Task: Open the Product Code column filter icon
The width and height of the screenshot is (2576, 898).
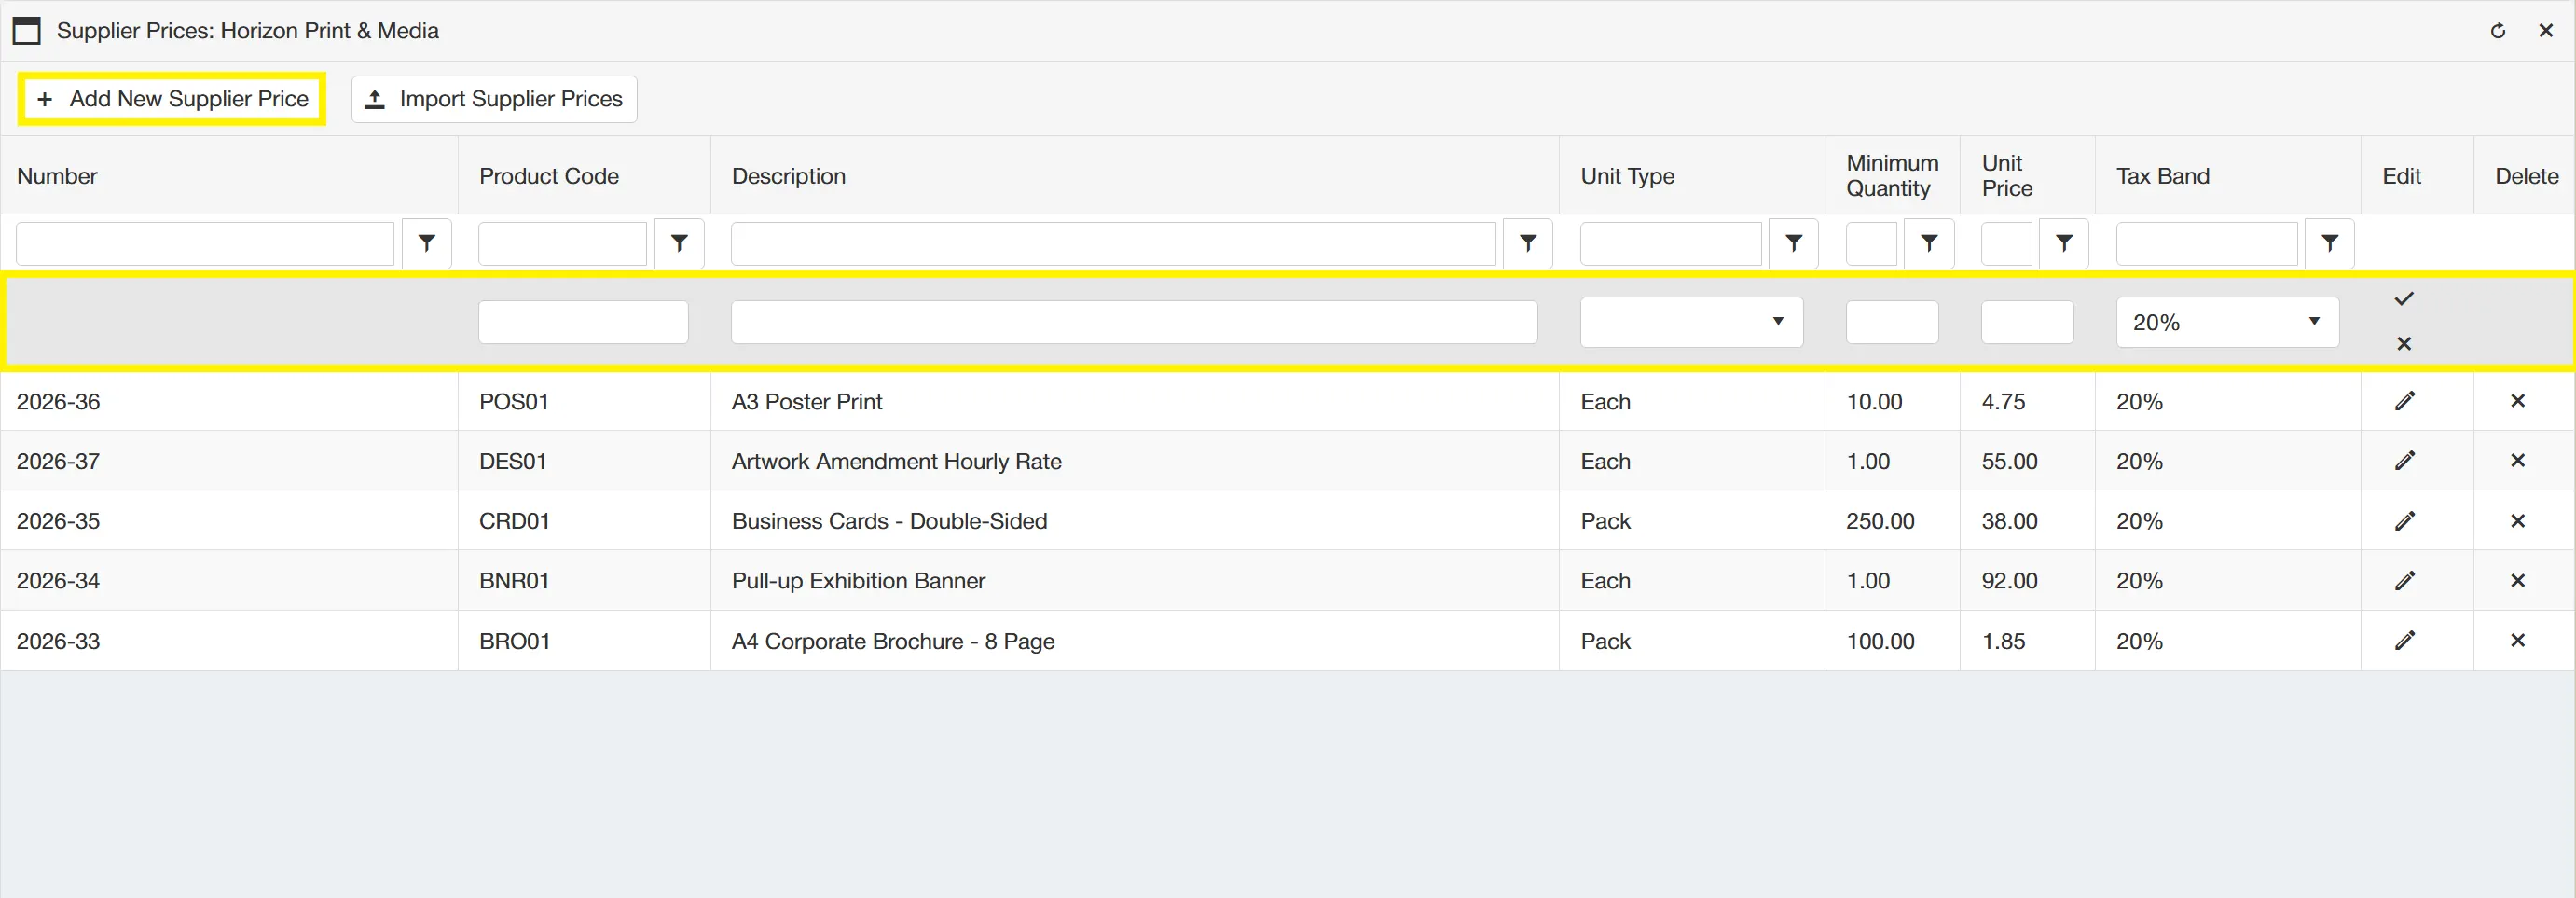Action: pyautogui.click(x=679, y=243)
